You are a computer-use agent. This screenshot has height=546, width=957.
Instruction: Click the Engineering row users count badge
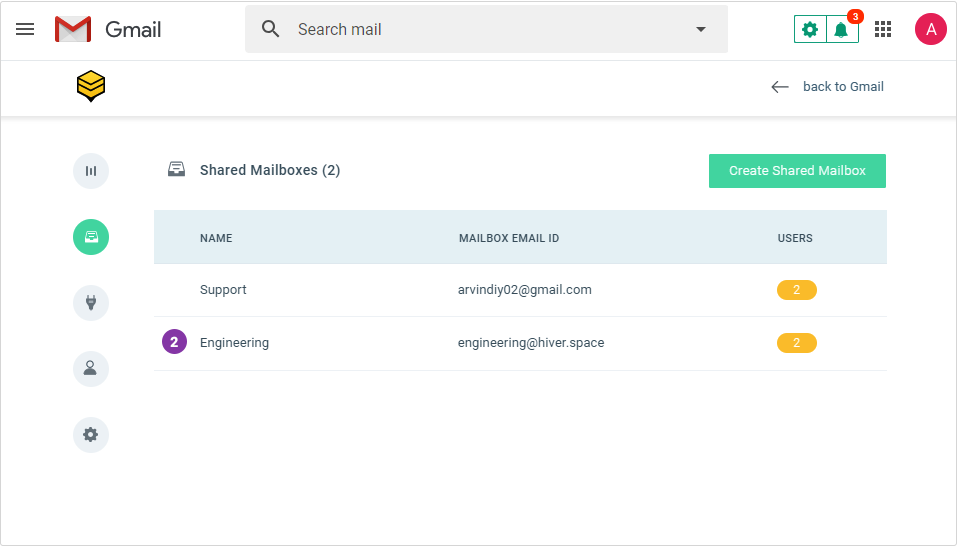tap(796, 343)
